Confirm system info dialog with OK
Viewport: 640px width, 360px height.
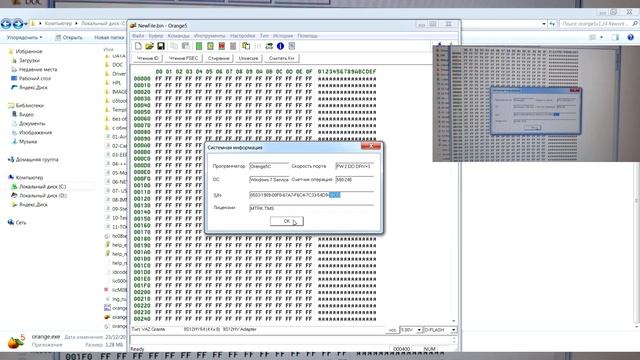[x=287, y=221]
